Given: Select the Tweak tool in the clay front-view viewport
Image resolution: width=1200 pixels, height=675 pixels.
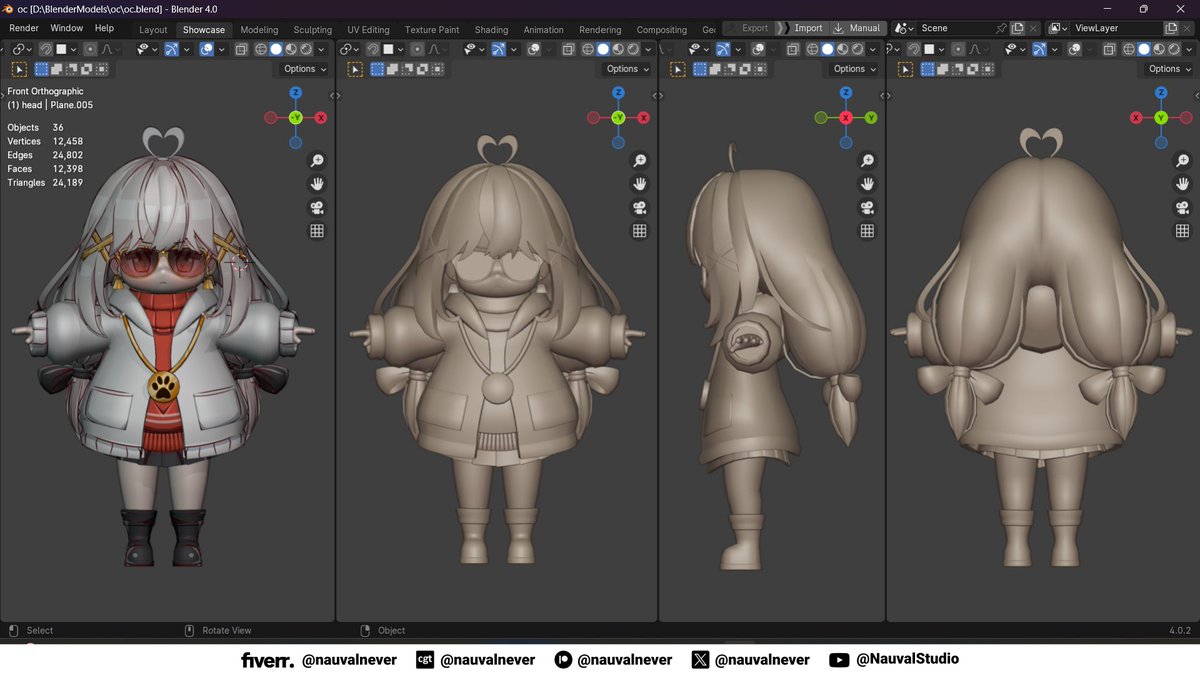Looking at the screenshot, I should coord(355,69).
